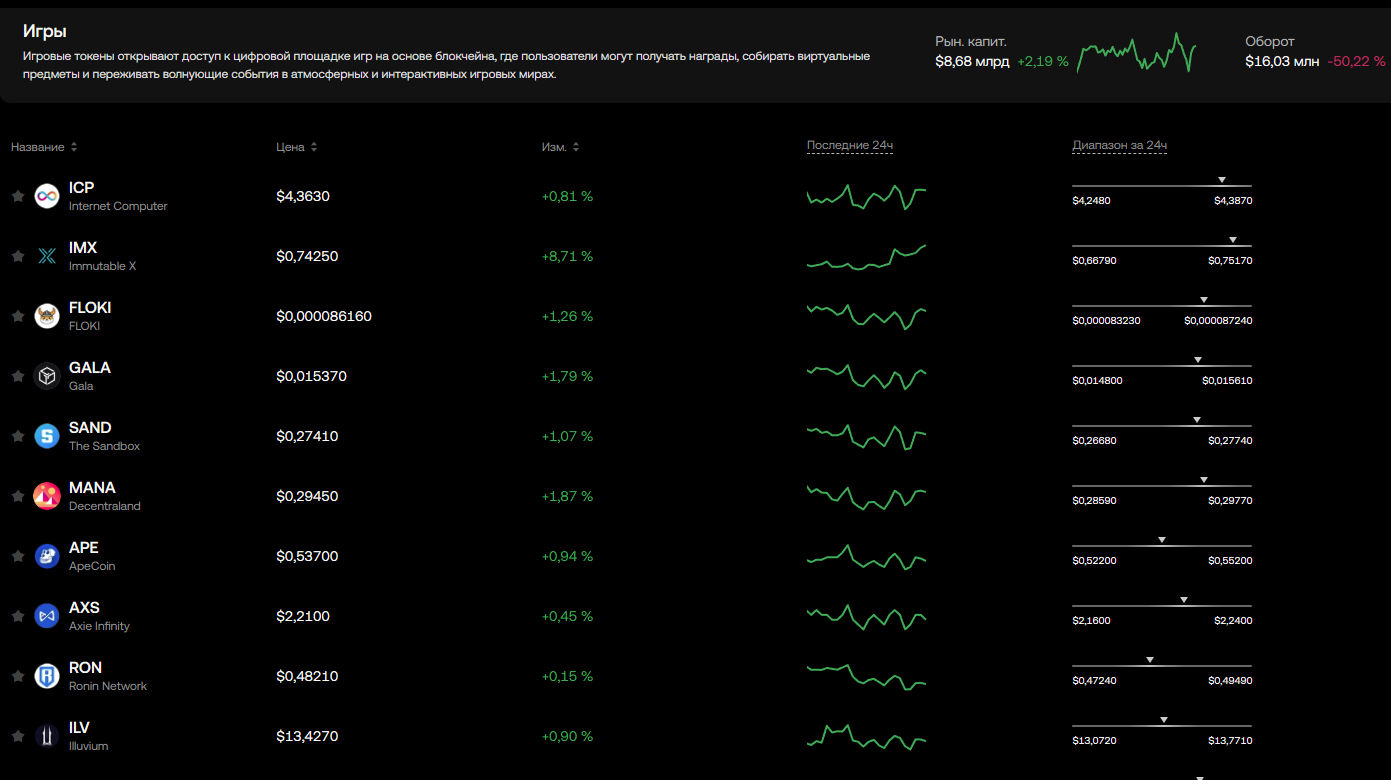Viewport: 1391px width, 780px height.
Task: Click the Последние 24ч column header
Action: tap(850, 146)
